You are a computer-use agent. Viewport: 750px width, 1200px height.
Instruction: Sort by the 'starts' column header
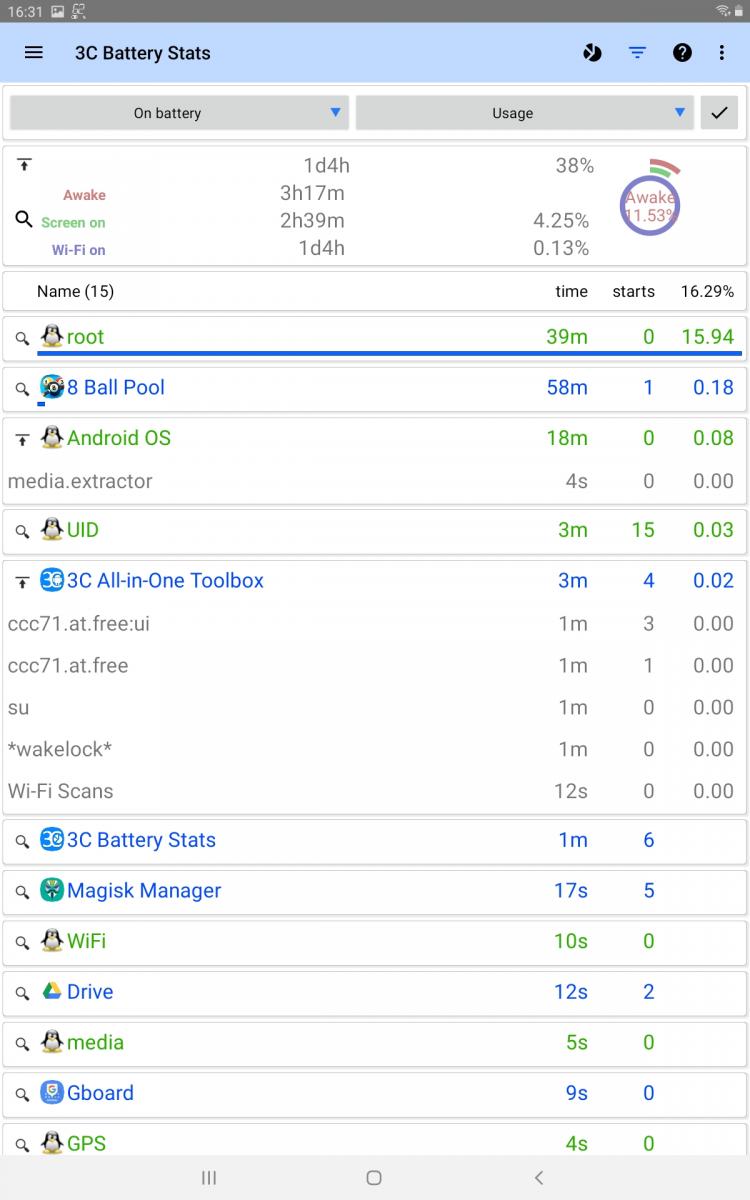point(634,291)
